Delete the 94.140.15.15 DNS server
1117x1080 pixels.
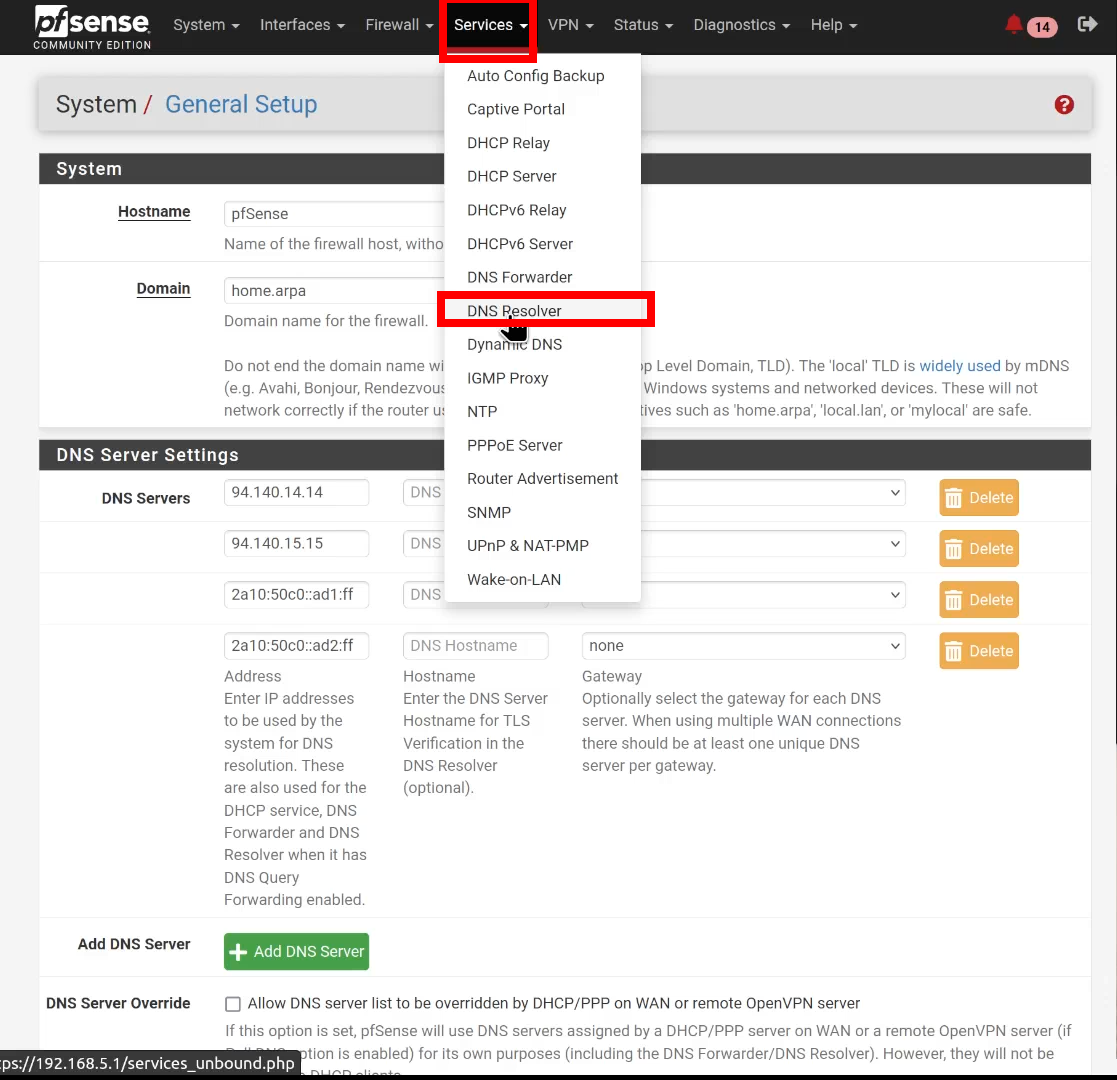979,549
